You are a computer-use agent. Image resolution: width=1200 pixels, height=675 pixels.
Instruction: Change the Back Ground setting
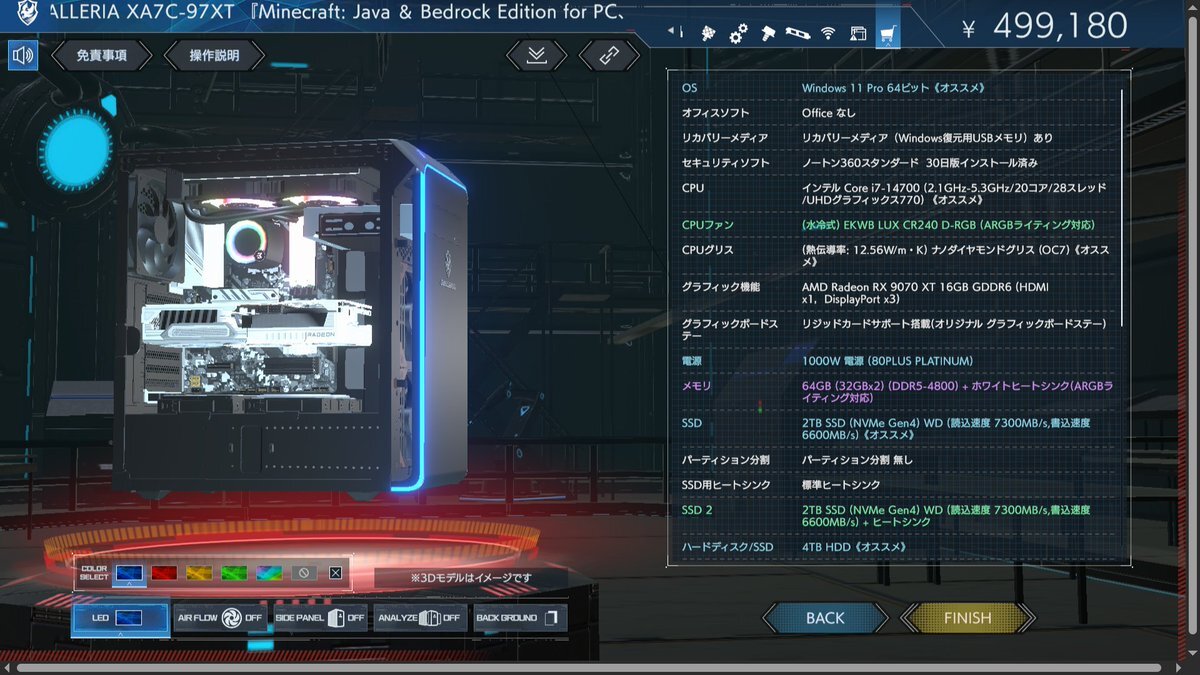tap(520, 618)
